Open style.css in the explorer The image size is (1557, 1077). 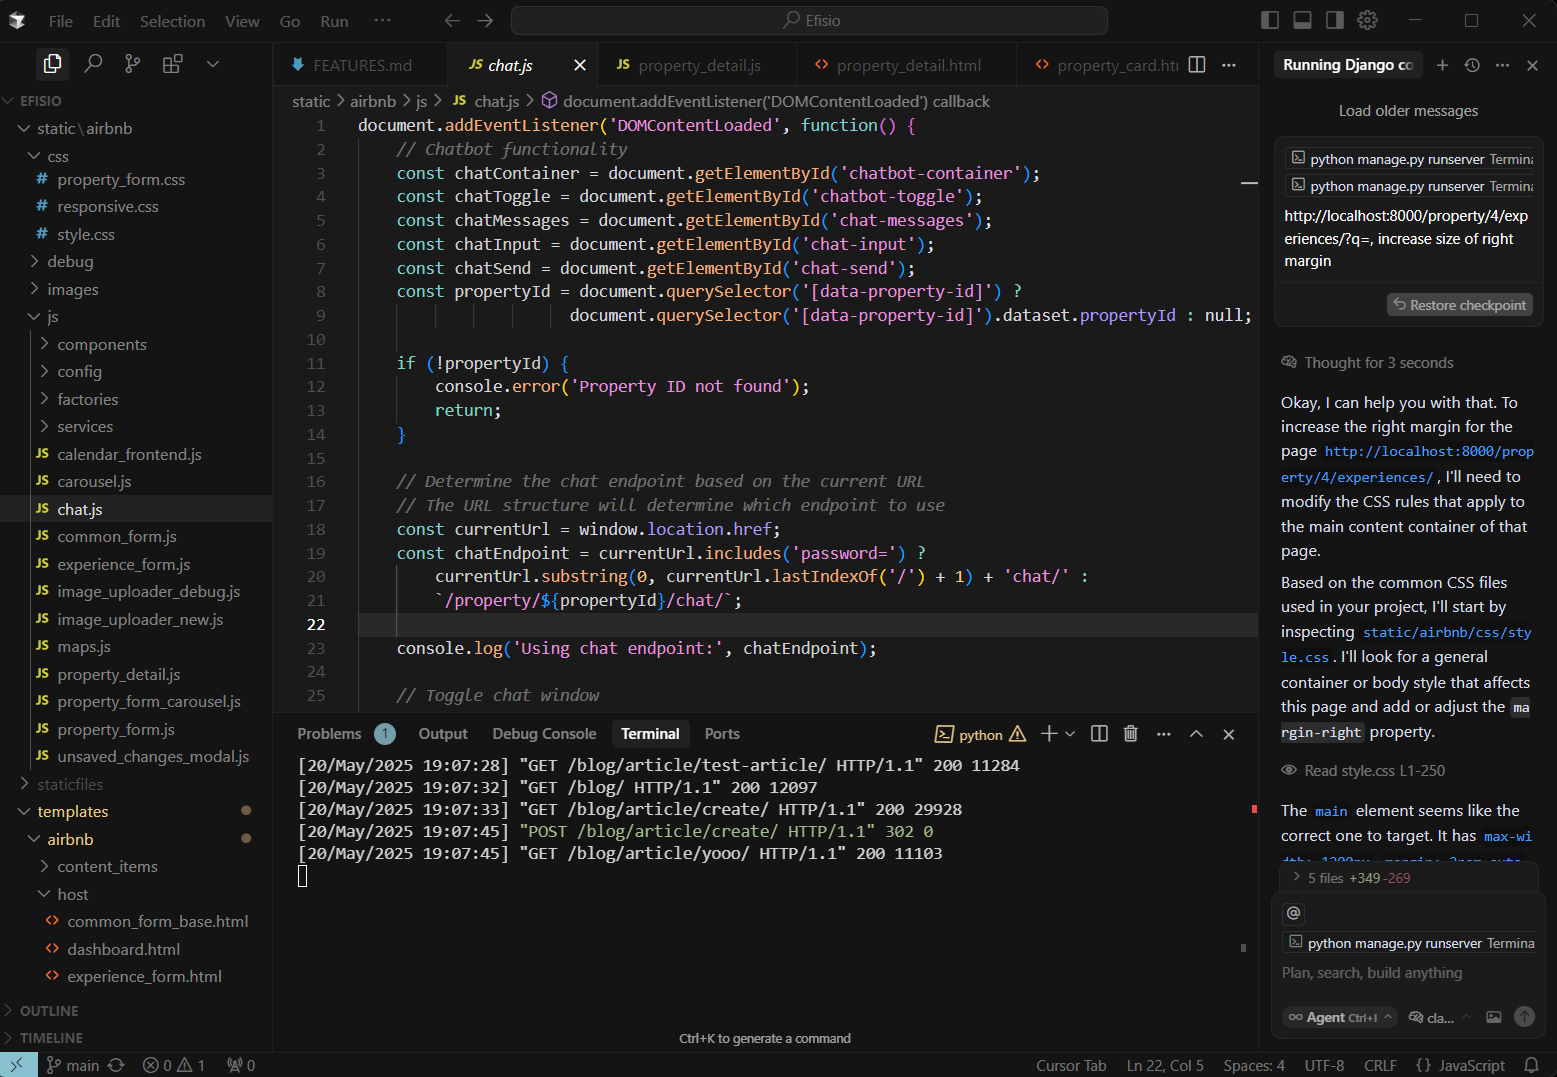(86, 234)
